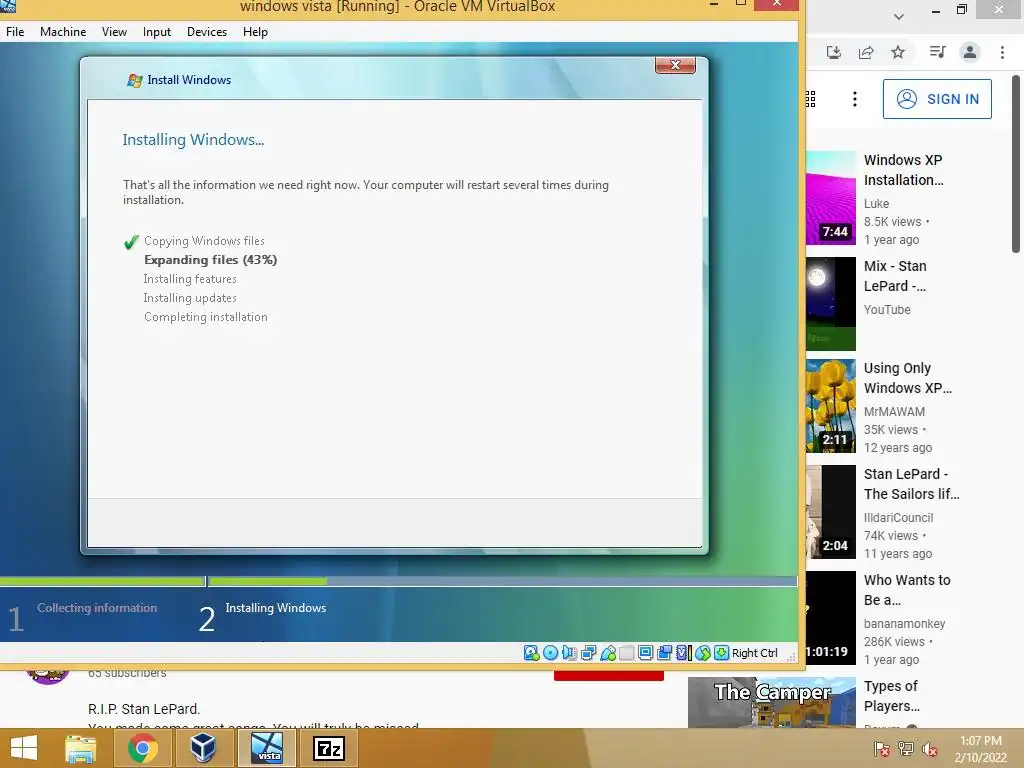Screen dimensions: 1024x768
Task: Click the YouTube page scrollbar
Action: 1016,163
